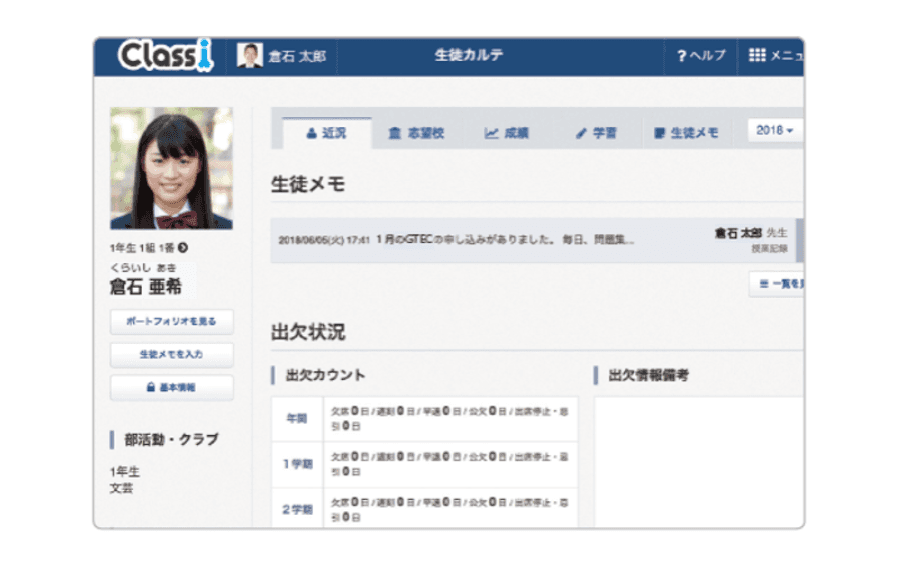
Task: Click the note icon on 生徒メモ tab
Action: point(659,133)
